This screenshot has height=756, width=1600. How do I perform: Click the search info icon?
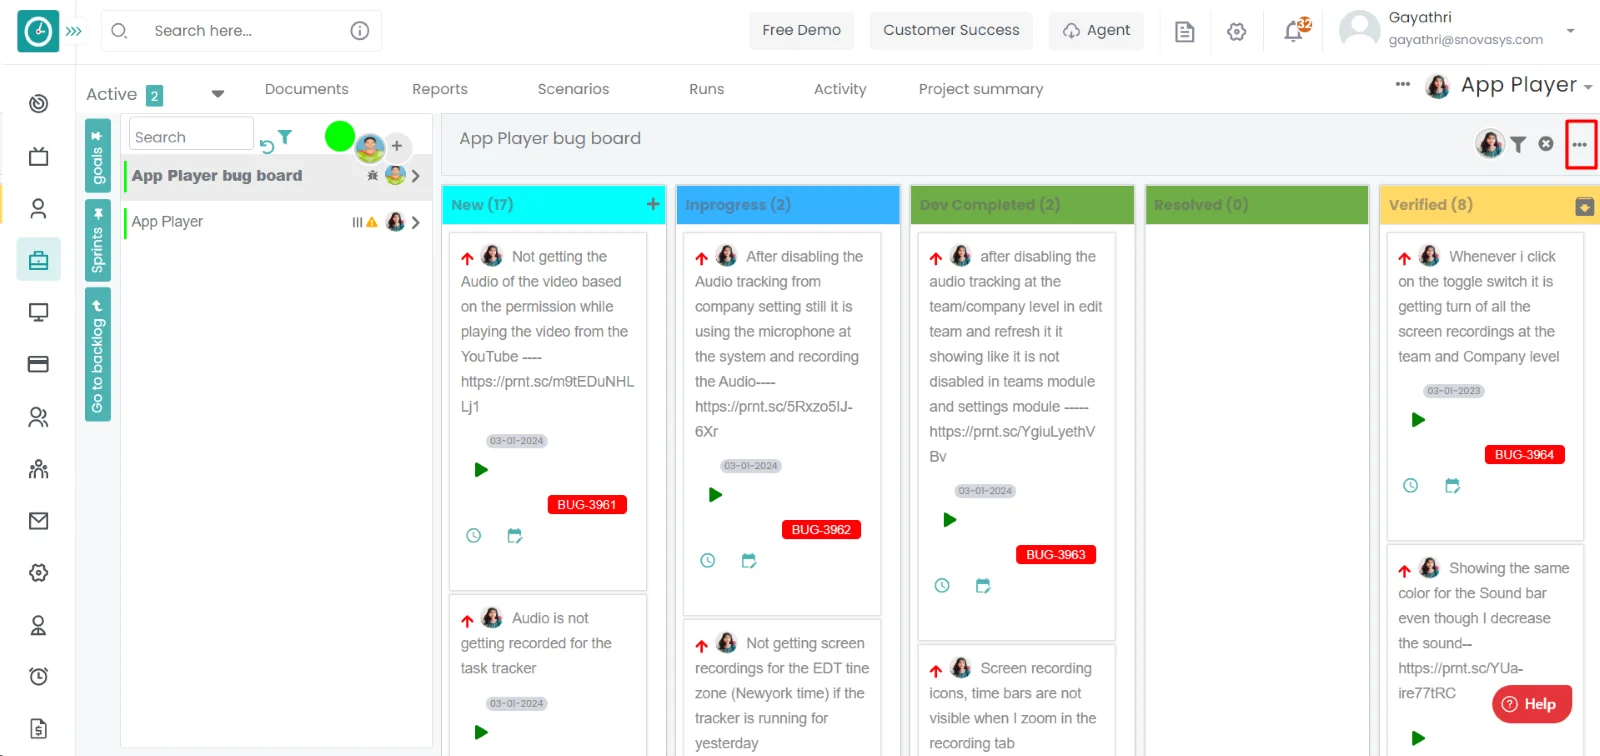(360, 31)
